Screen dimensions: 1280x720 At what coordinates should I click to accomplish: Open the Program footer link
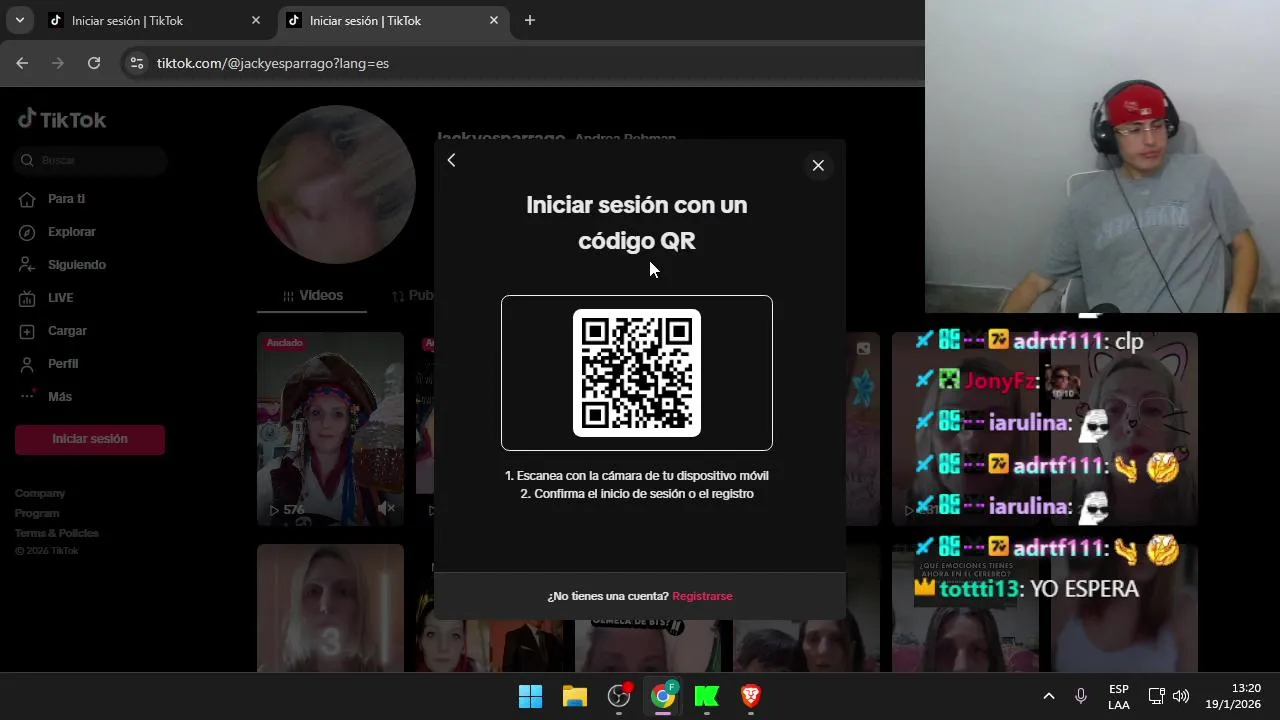pyautogui.click(x=37, y=513)
